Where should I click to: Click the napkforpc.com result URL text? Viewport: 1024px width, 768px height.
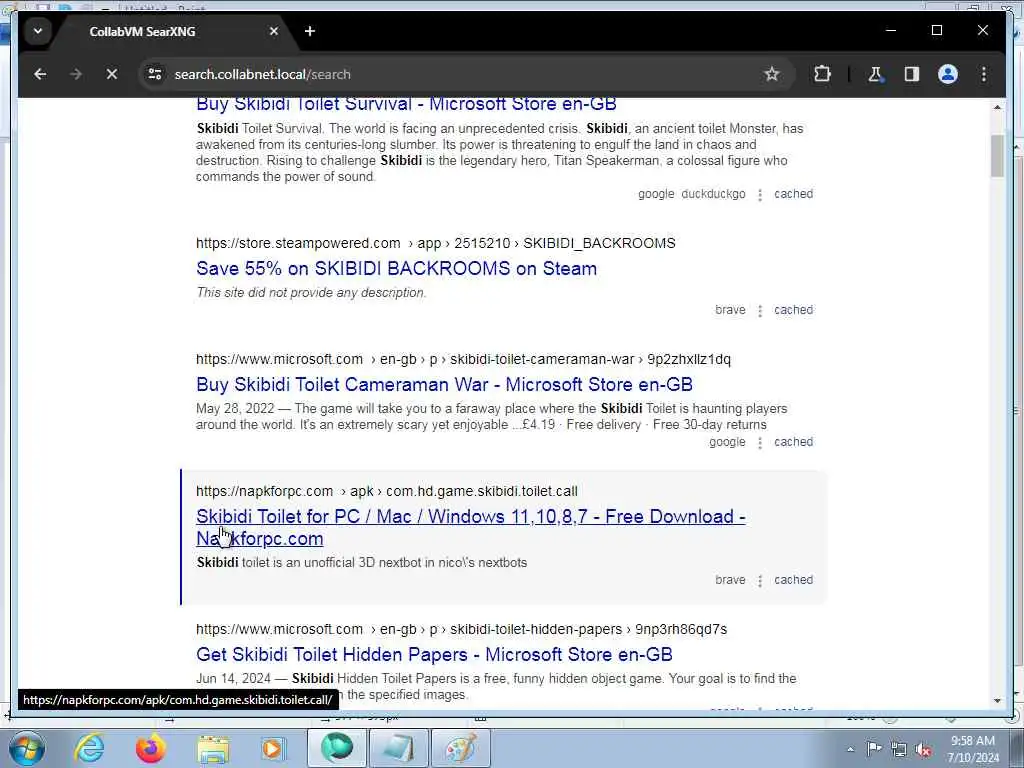tap(387, 491)
